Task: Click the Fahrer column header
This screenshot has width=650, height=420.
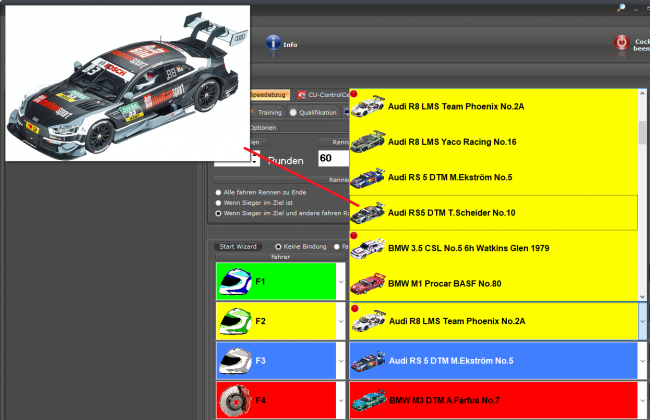Action: click(280, 257)
